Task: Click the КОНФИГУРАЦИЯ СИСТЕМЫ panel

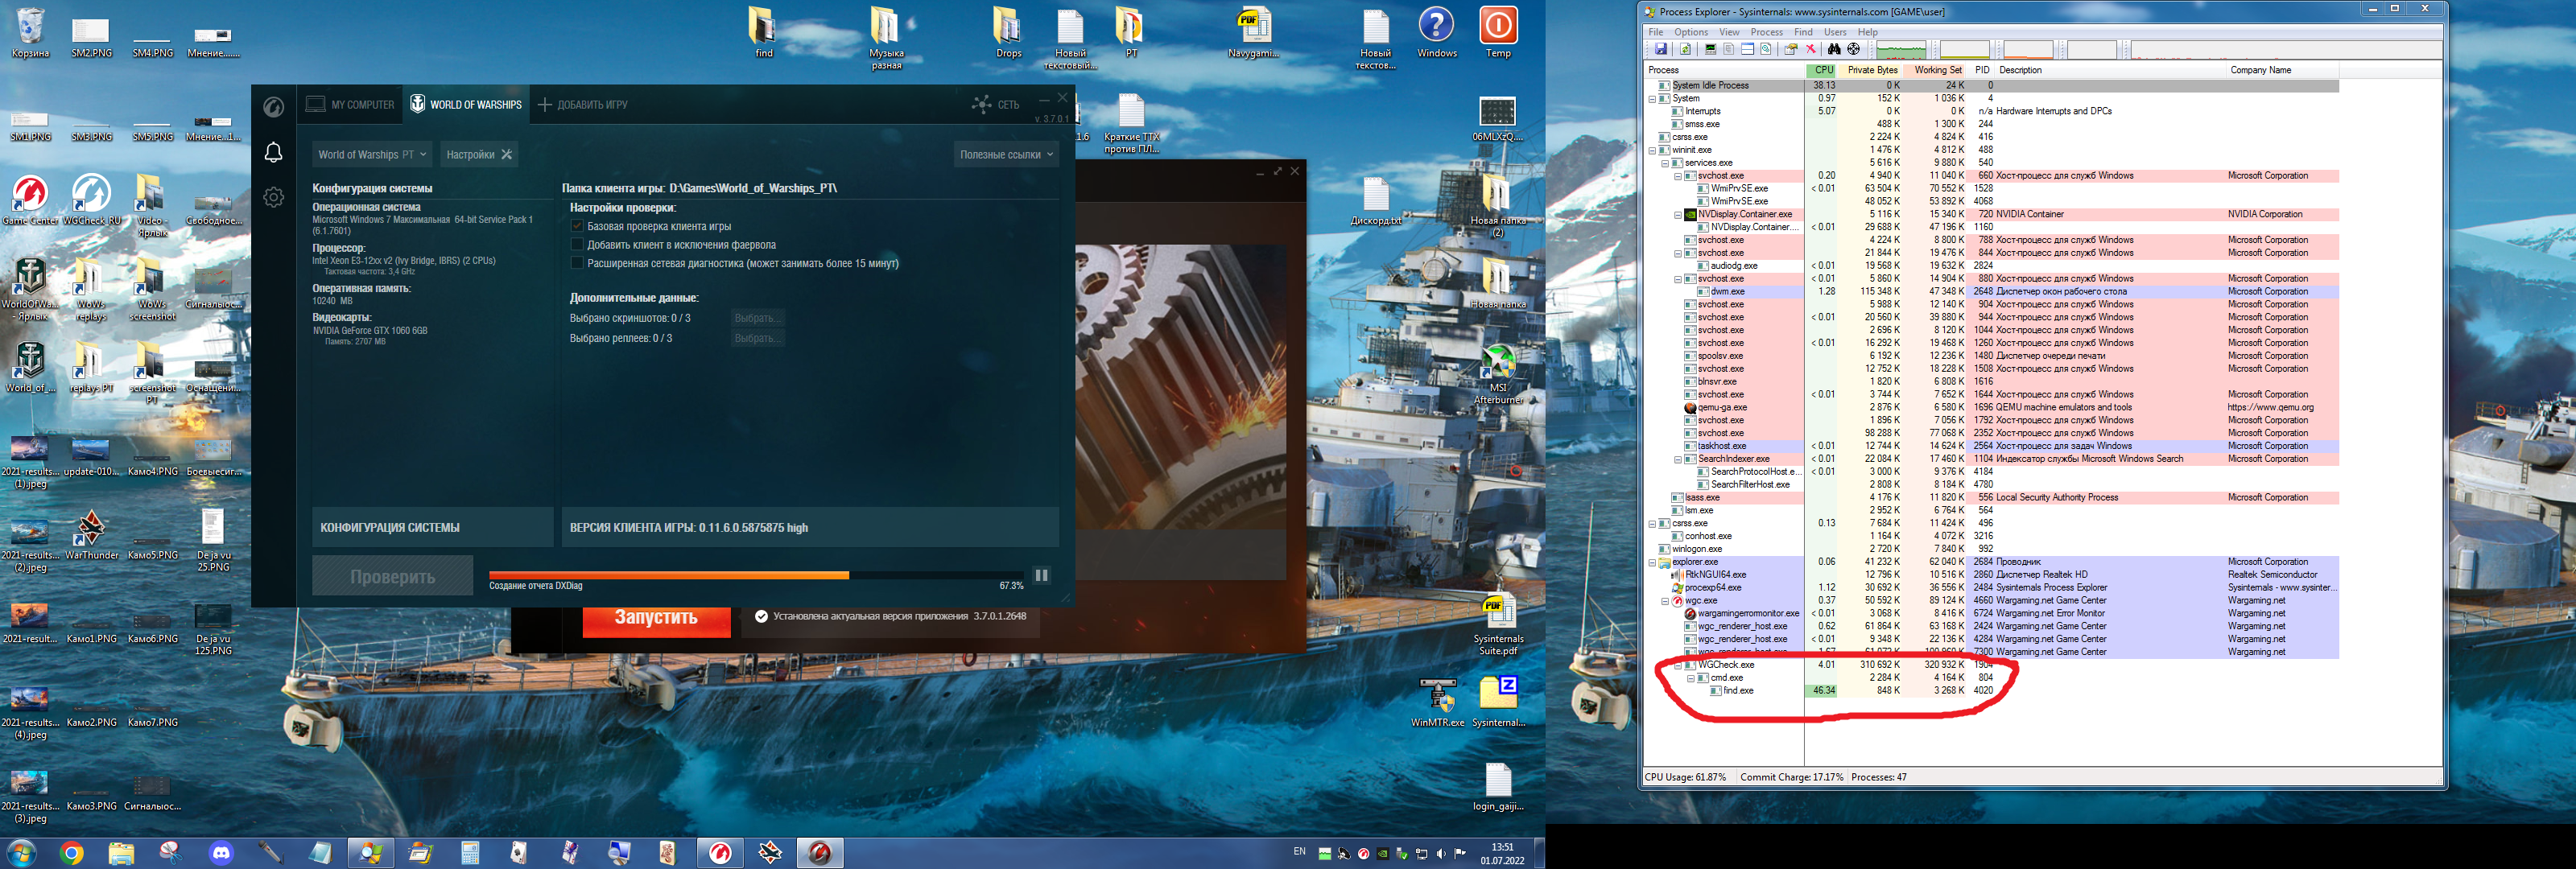Action: pos(432,527)
